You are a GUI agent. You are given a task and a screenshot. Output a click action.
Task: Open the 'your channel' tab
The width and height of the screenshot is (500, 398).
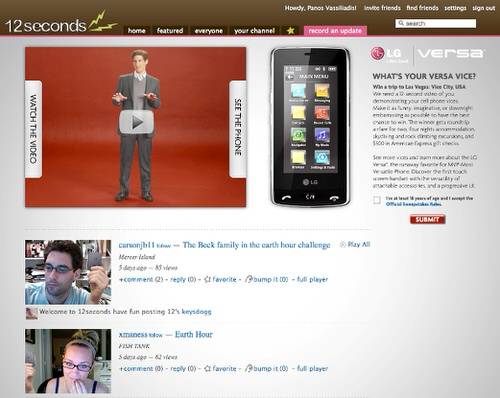click(254, 31)
